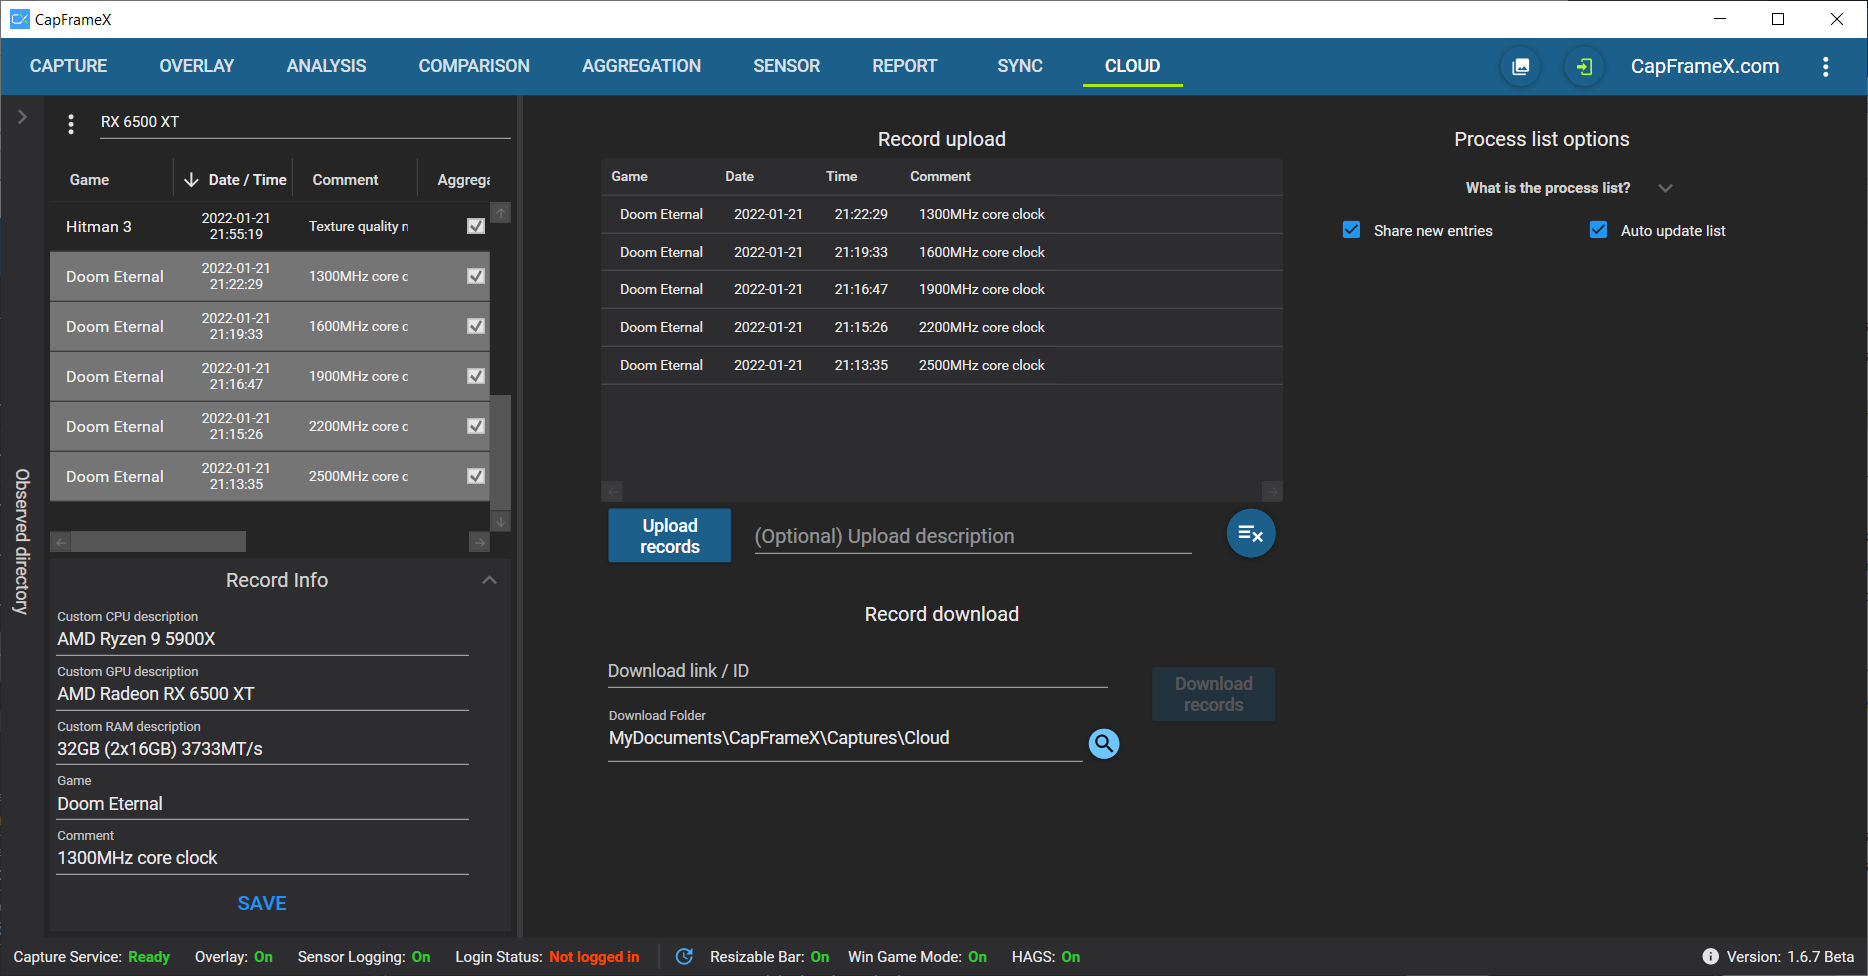This screenshot has height=976, width=1868.
Task: Click the record list vertical scrollbar thumb
Action: 501,452
